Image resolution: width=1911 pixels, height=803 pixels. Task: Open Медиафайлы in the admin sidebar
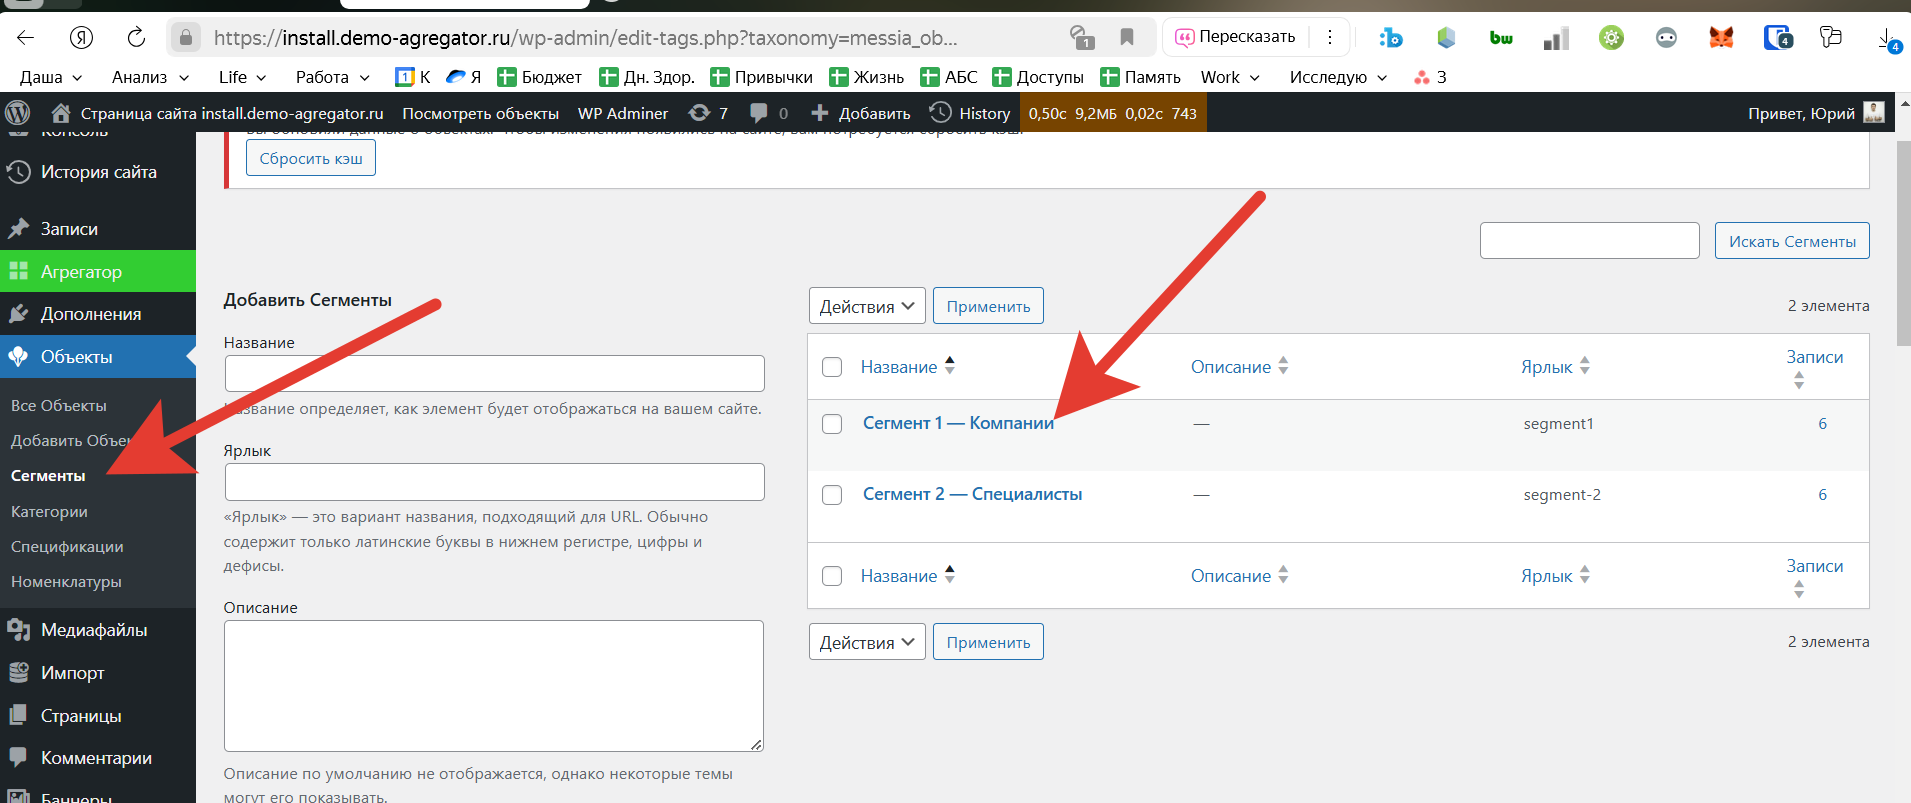pos(94,630)
